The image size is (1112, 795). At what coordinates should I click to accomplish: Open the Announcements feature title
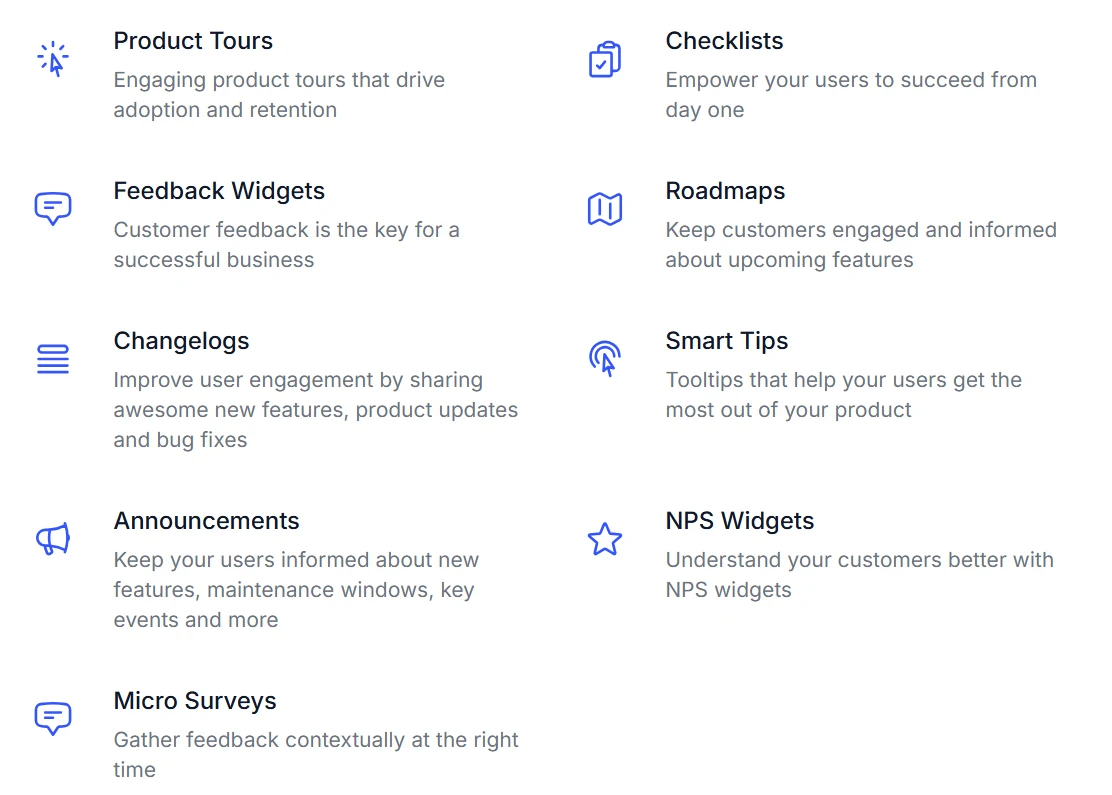206,521
